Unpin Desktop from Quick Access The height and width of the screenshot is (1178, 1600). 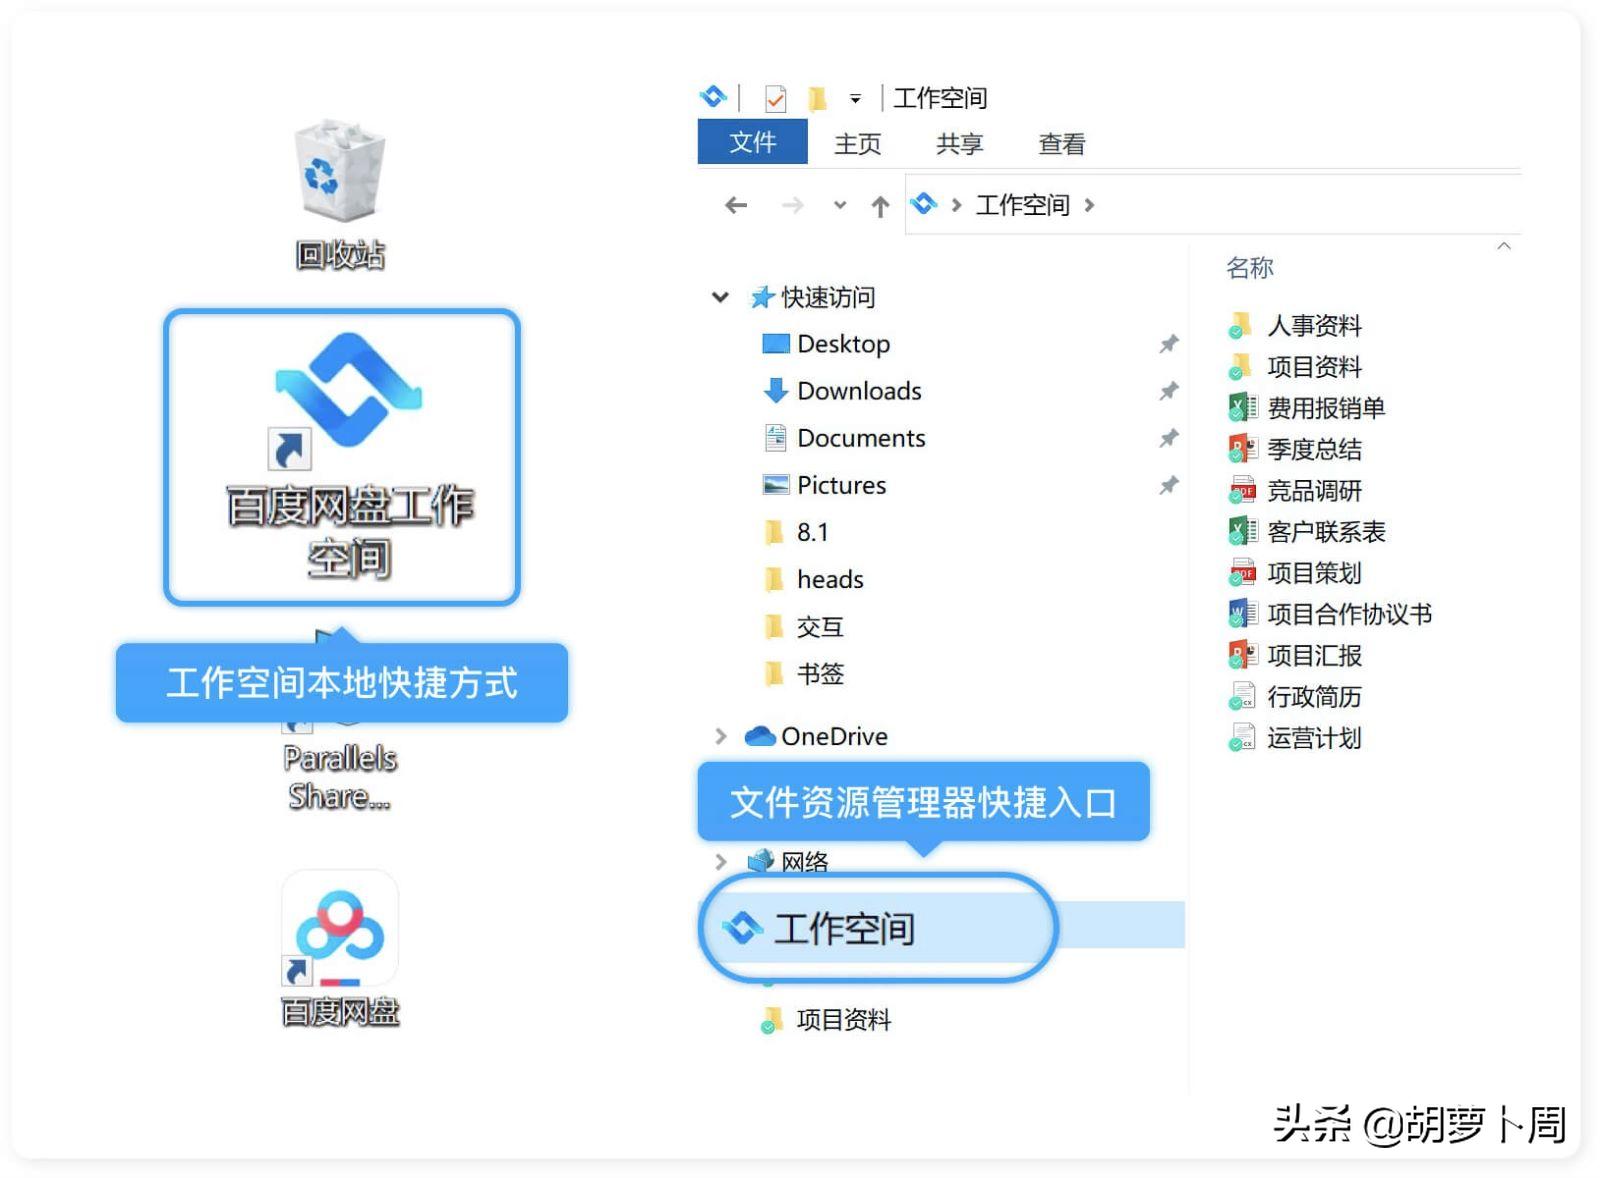click(x=1168, y=344)
